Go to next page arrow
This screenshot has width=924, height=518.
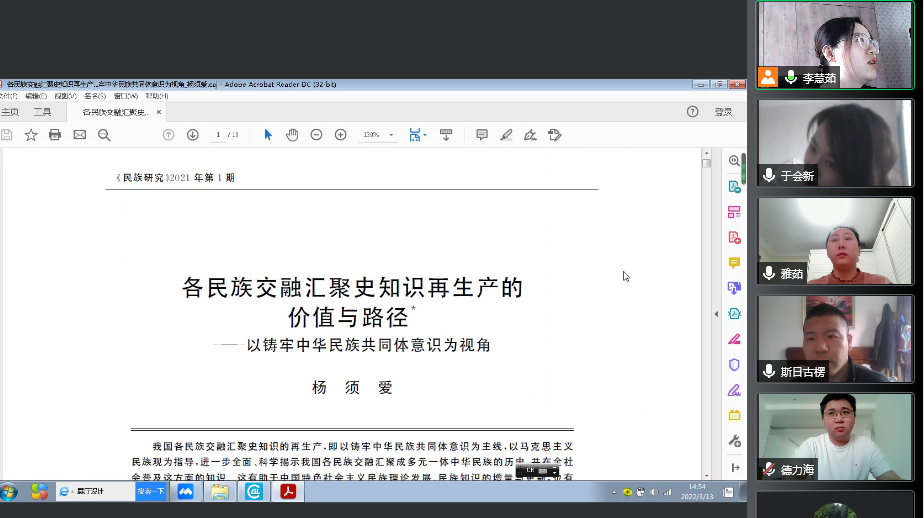pos(192,135)
